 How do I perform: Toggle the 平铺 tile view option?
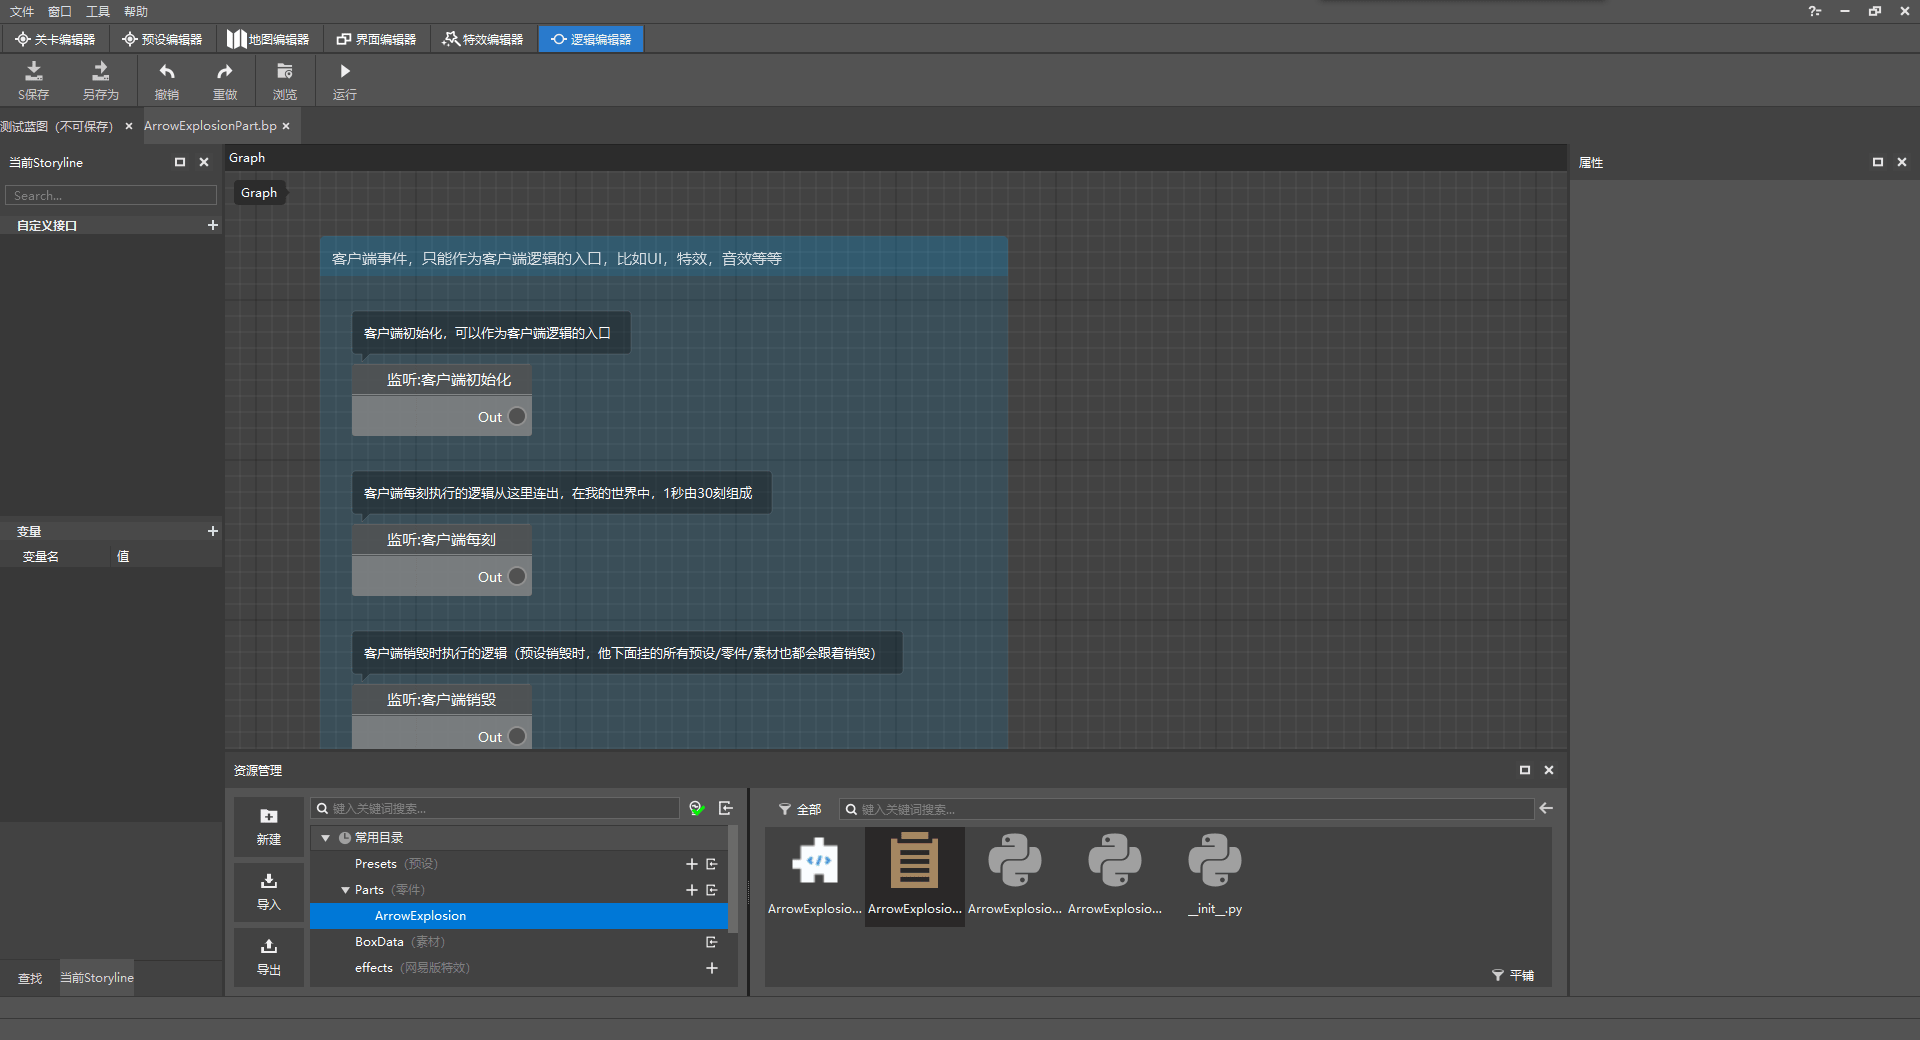pos(1513,975)
